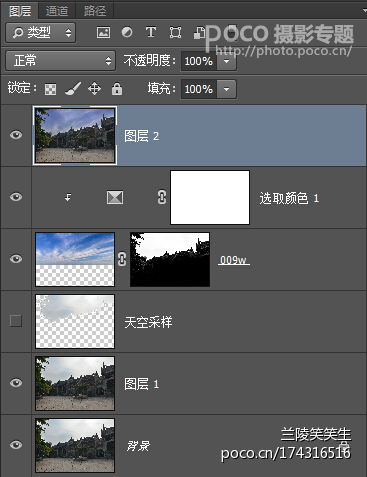367x477 pixels.
Task: Hide the 背景 layer
Action: [x=16, y=445]
